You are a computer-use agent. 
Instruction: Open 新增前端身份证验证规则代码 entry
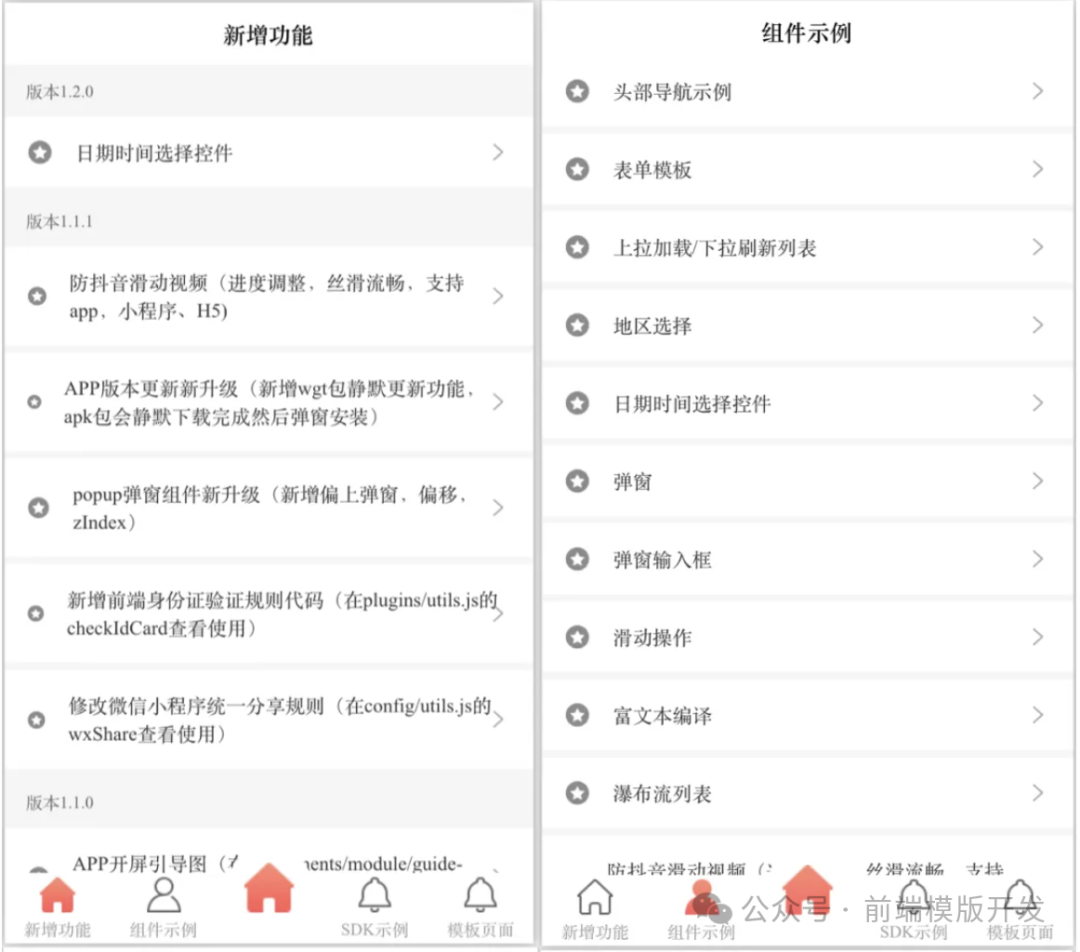[269, 613]
